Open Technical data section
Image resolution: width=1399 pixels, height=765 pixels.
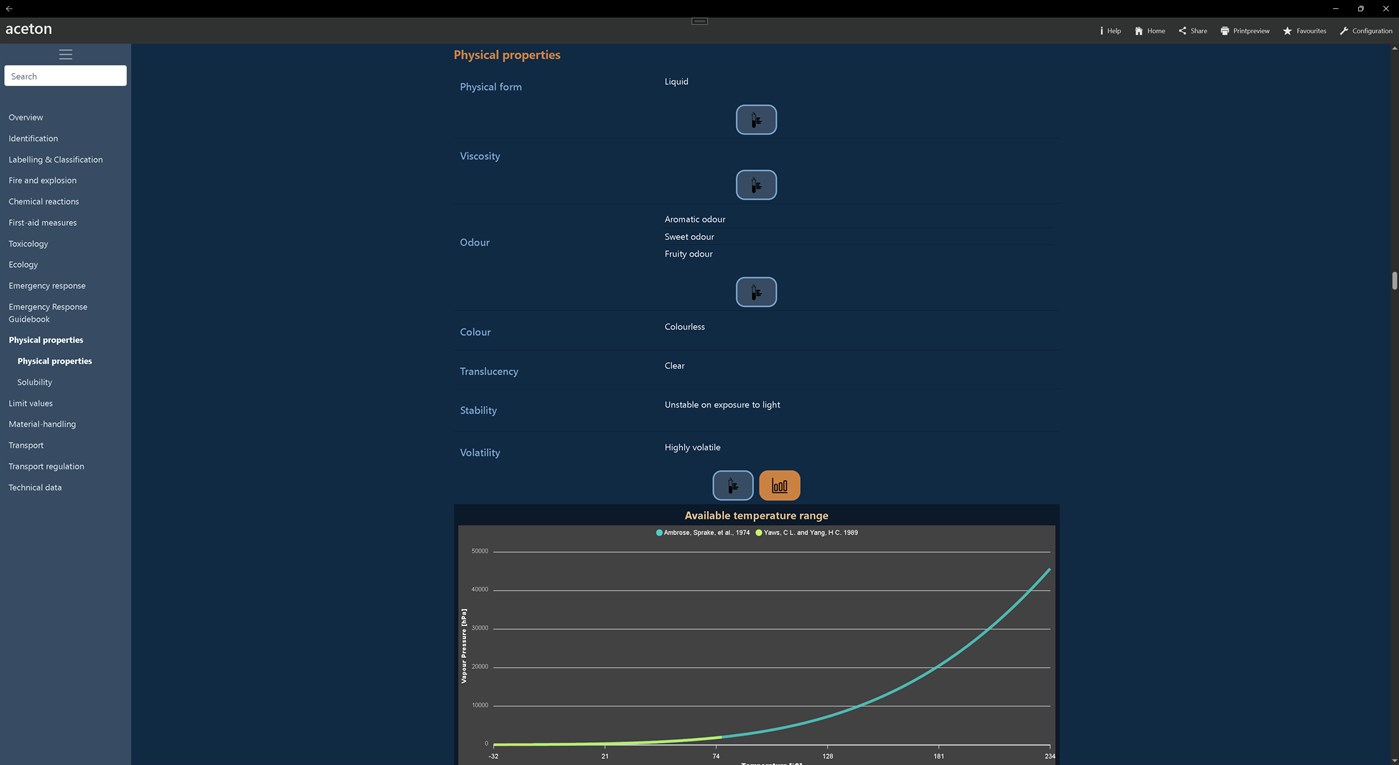pyautogui.click(x=35, y=487)
